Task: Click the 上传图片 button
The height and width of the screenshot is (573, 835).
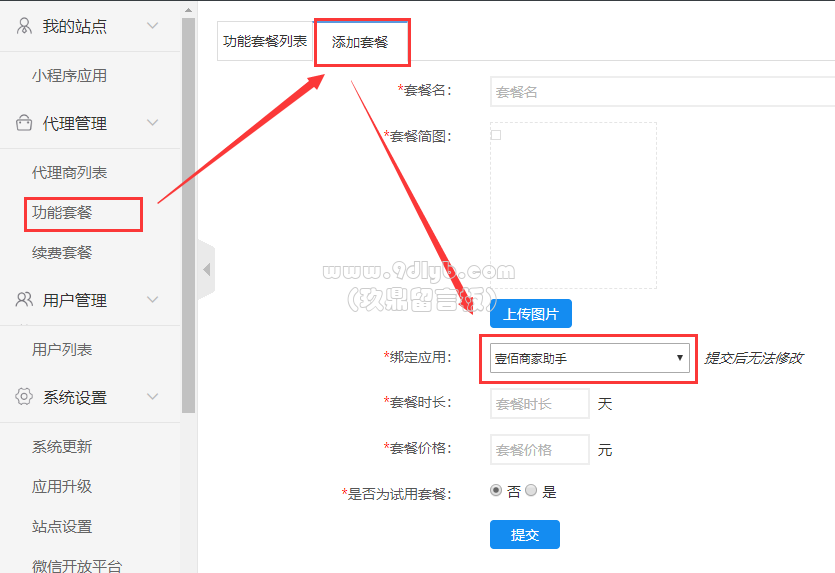Action: (531, 314)
